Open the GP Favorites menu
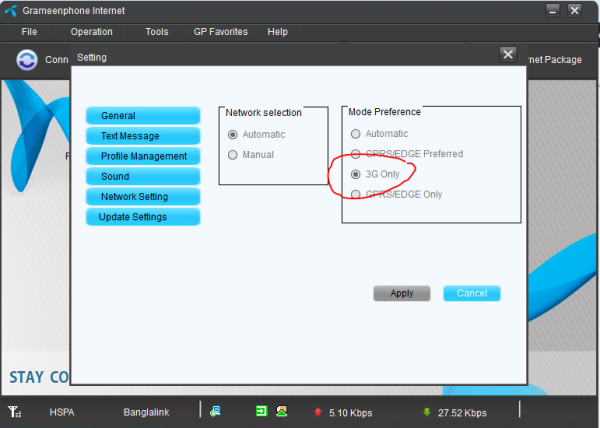This screenshot has height=428, width=600. point(220,32)
